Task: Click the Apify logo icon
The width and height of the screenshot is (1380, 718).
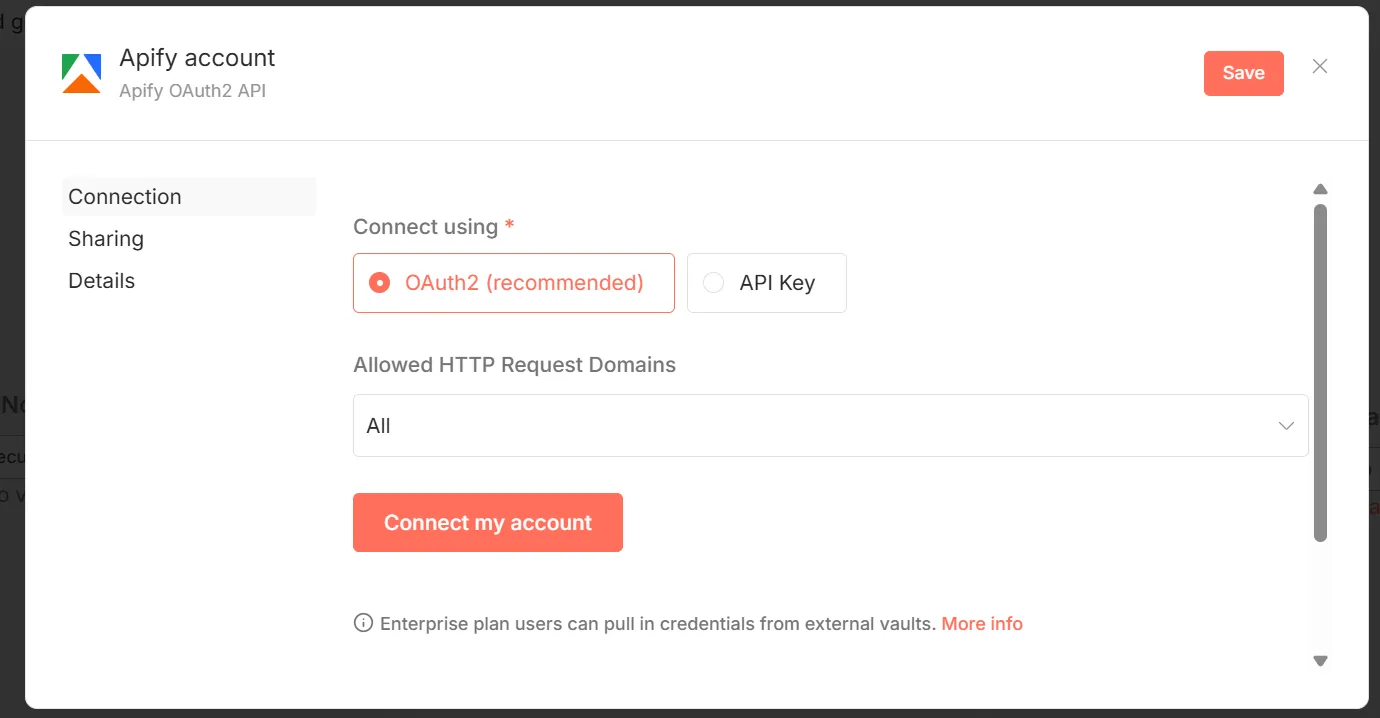Action: tap(82, 71)
